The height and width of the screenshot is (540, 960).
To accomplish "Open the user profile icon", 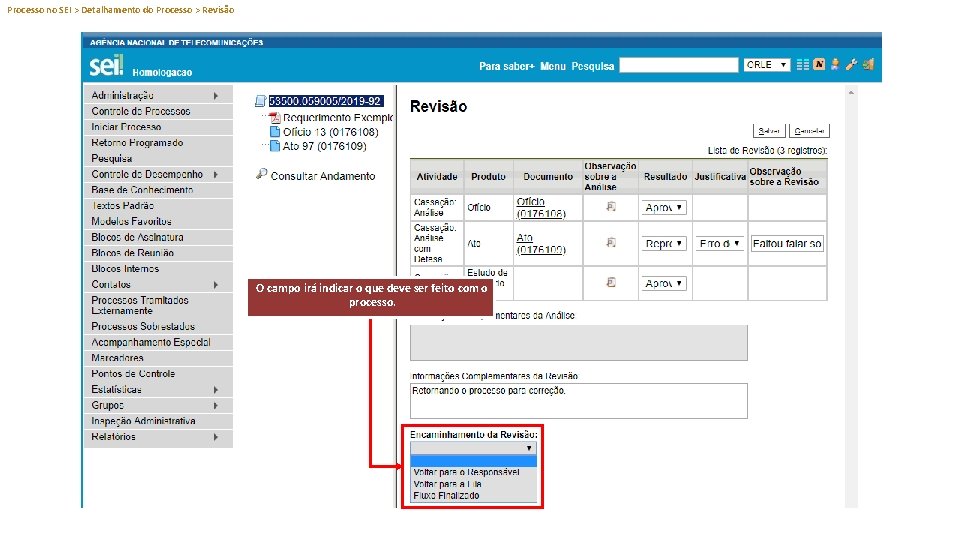I will pyautogui.click(x=834, y=64).
